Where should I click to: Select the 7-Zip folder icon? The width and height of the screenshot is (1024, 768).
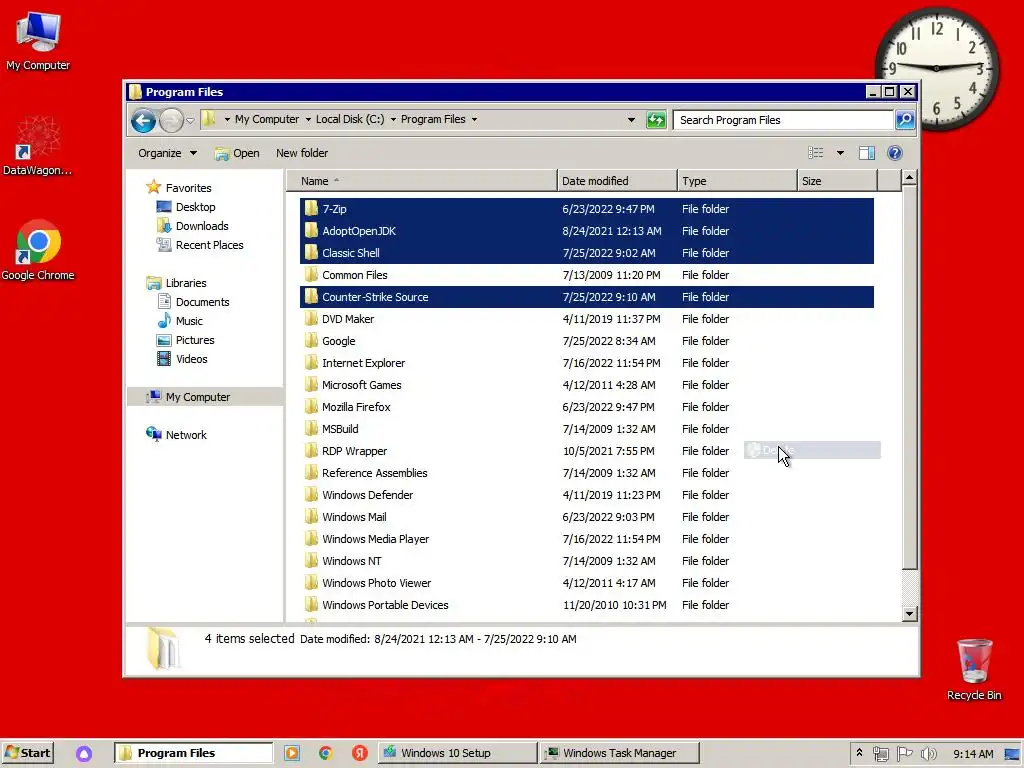[x=312, y=209]
